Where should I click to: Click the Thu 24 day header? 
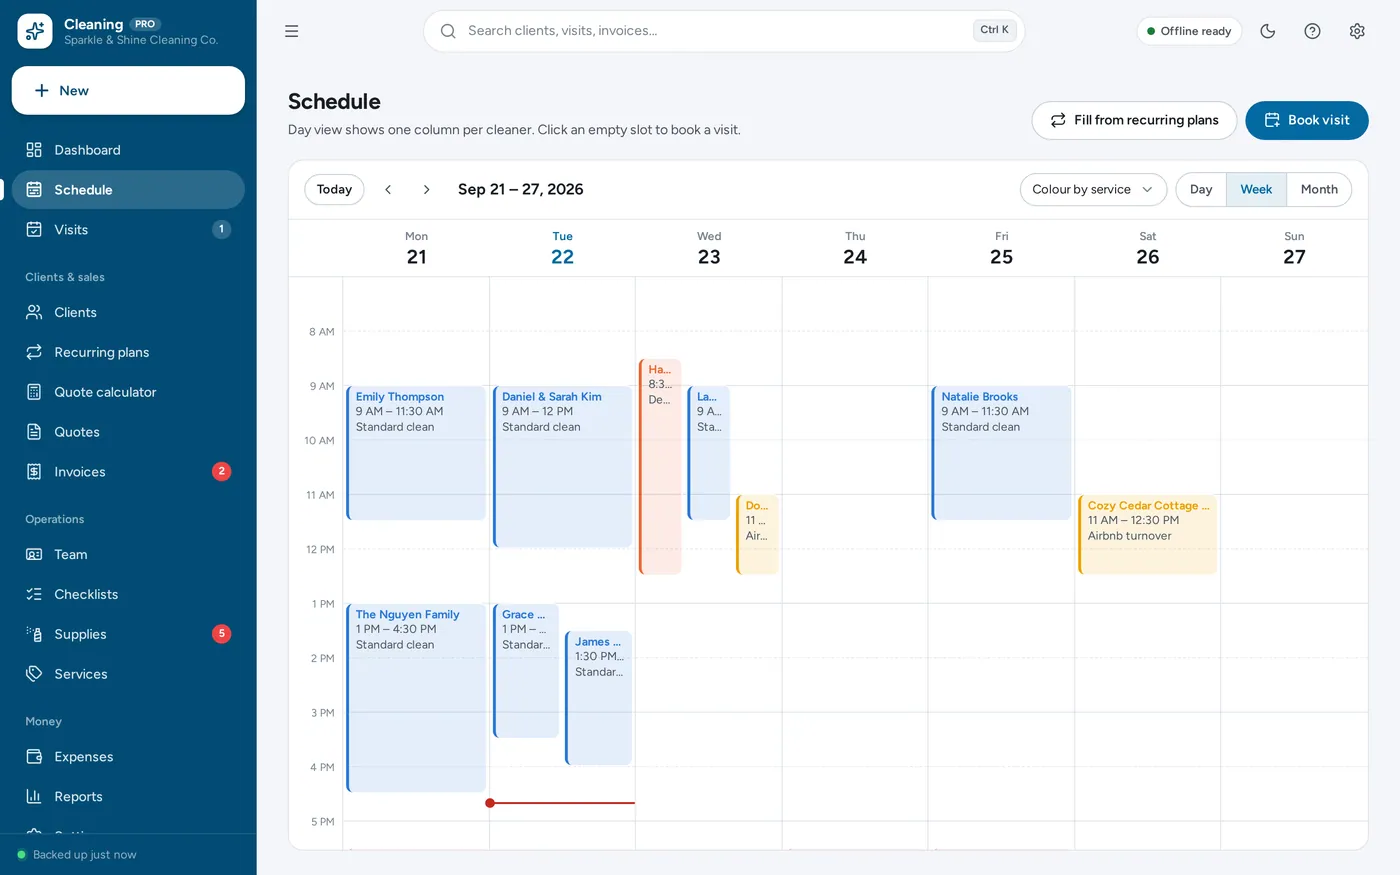[855, 248]
